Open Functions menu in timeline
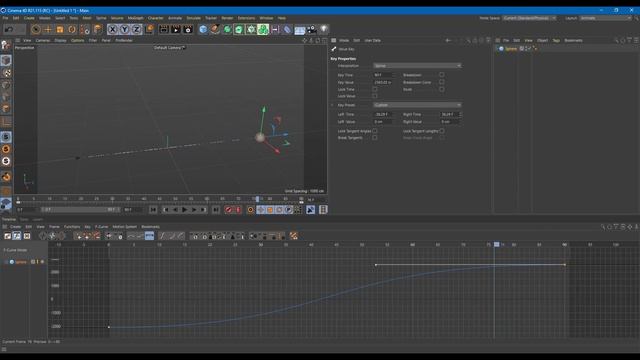 72,227
